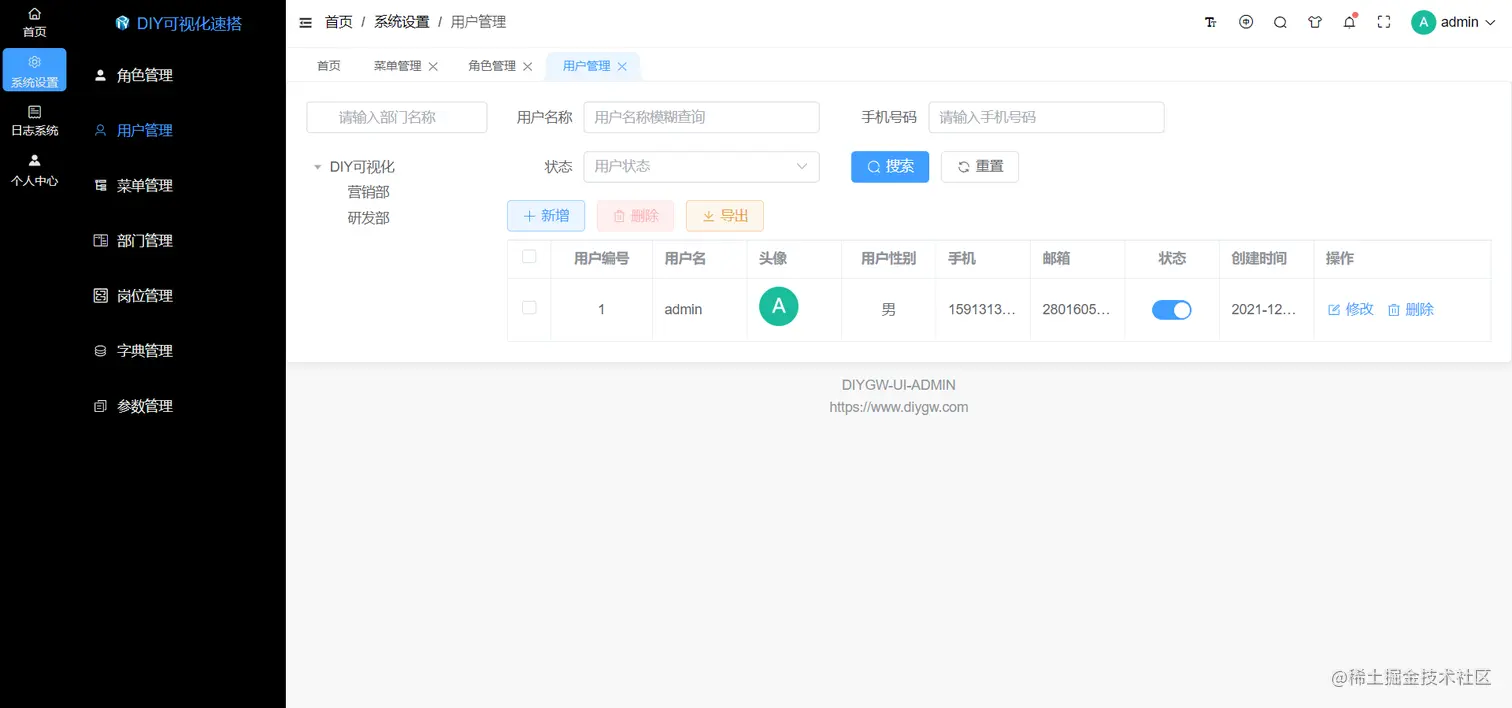
Task: Click the avatar in admin row
Action: [779, 307]
